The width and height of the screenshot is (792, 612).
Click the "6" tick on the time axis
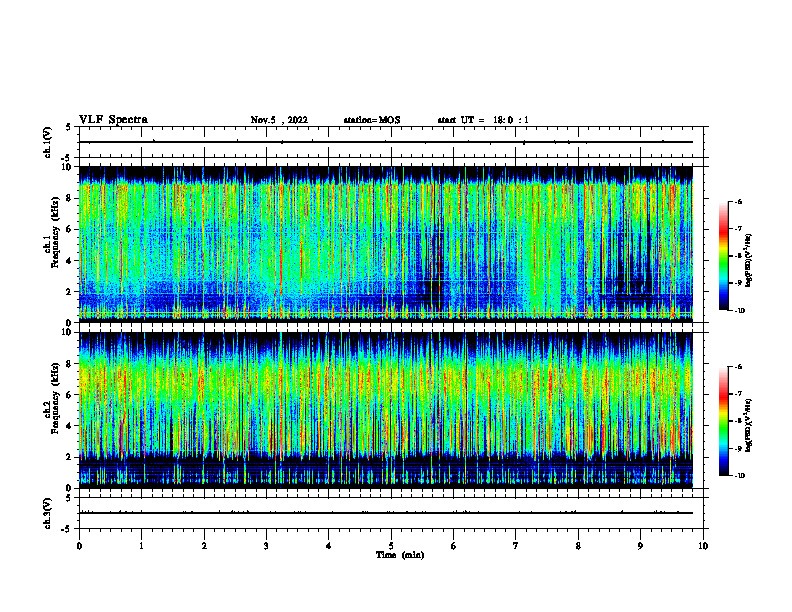454,546
